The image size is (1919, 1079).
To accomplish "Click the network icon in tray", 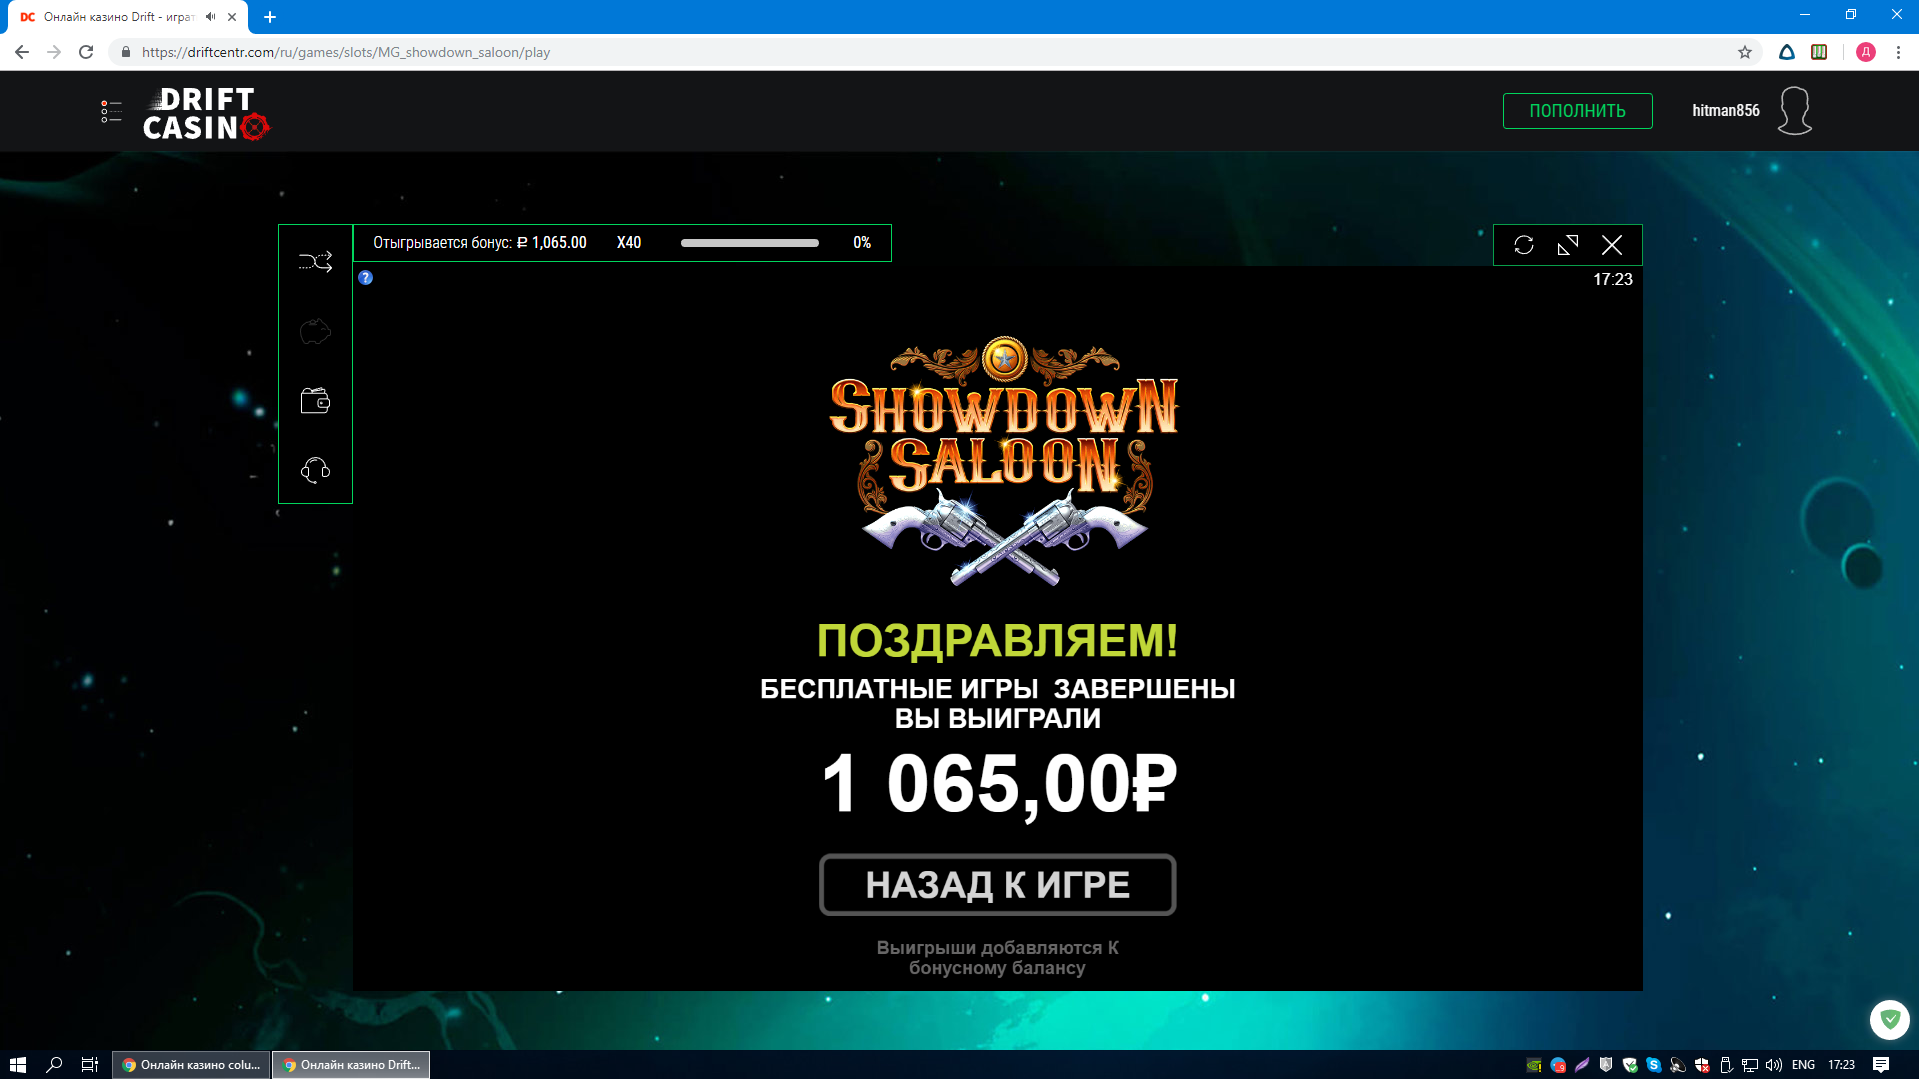I will tap(1750, 1065).
